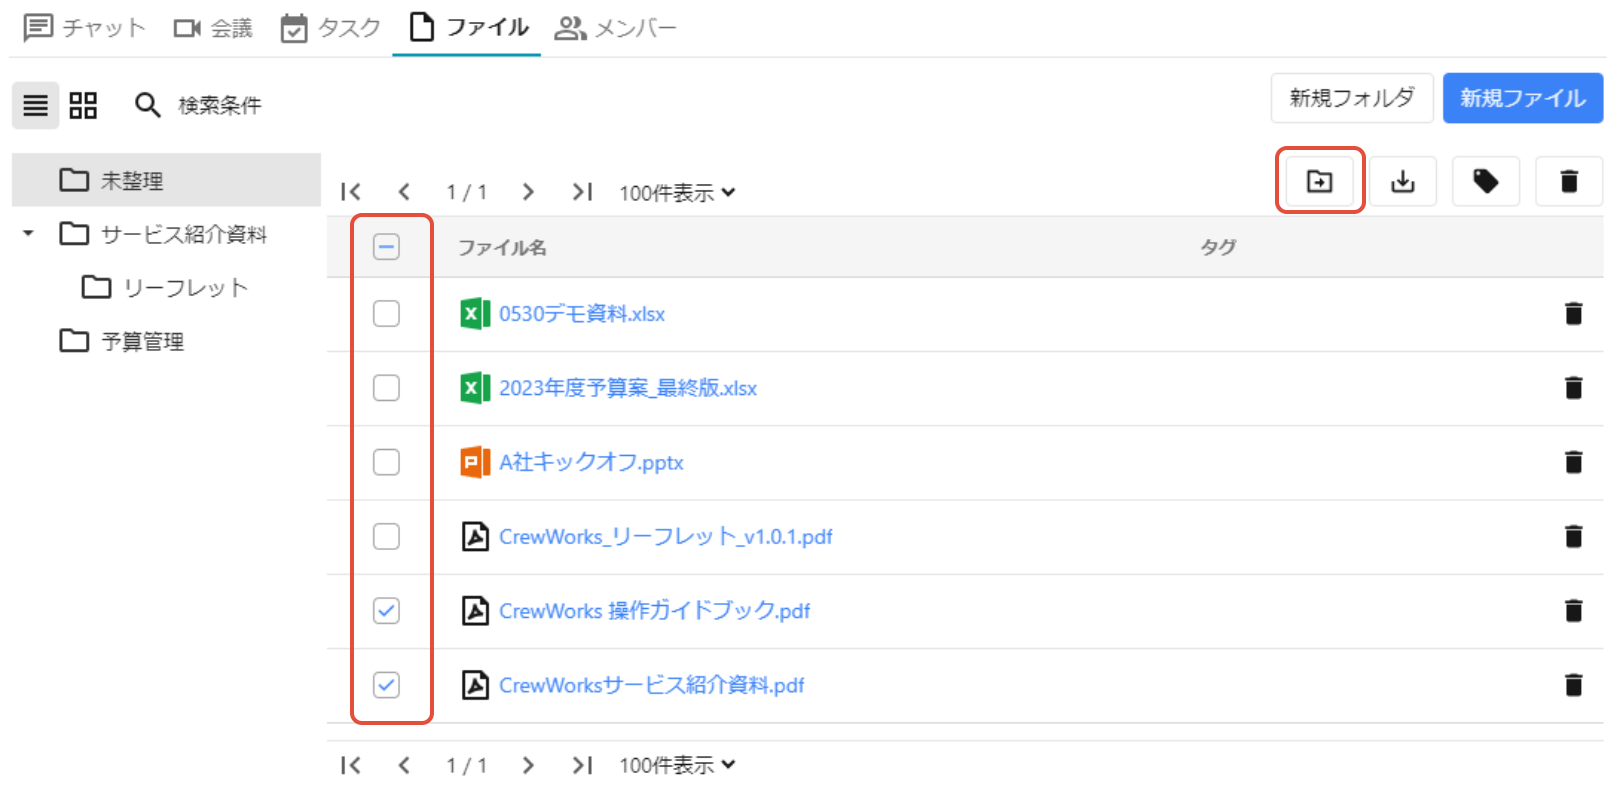Check the 2023年度予算案_最終版.xlsx checkbox
1617x792 pixels.
tap(386, 388)
